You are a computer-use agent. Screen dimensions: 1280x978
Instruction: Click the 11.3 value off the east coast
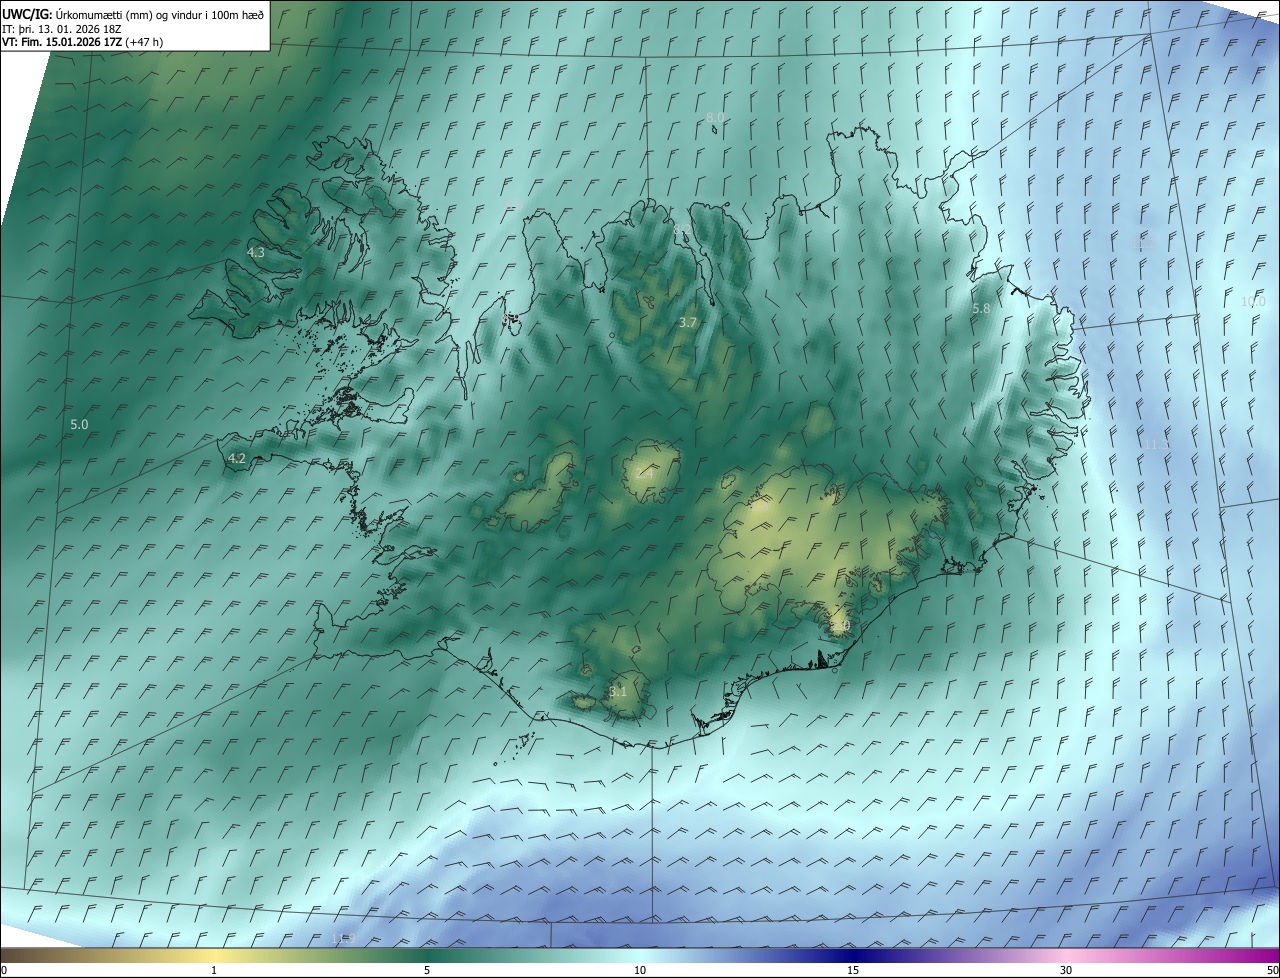pos(1156,444)
